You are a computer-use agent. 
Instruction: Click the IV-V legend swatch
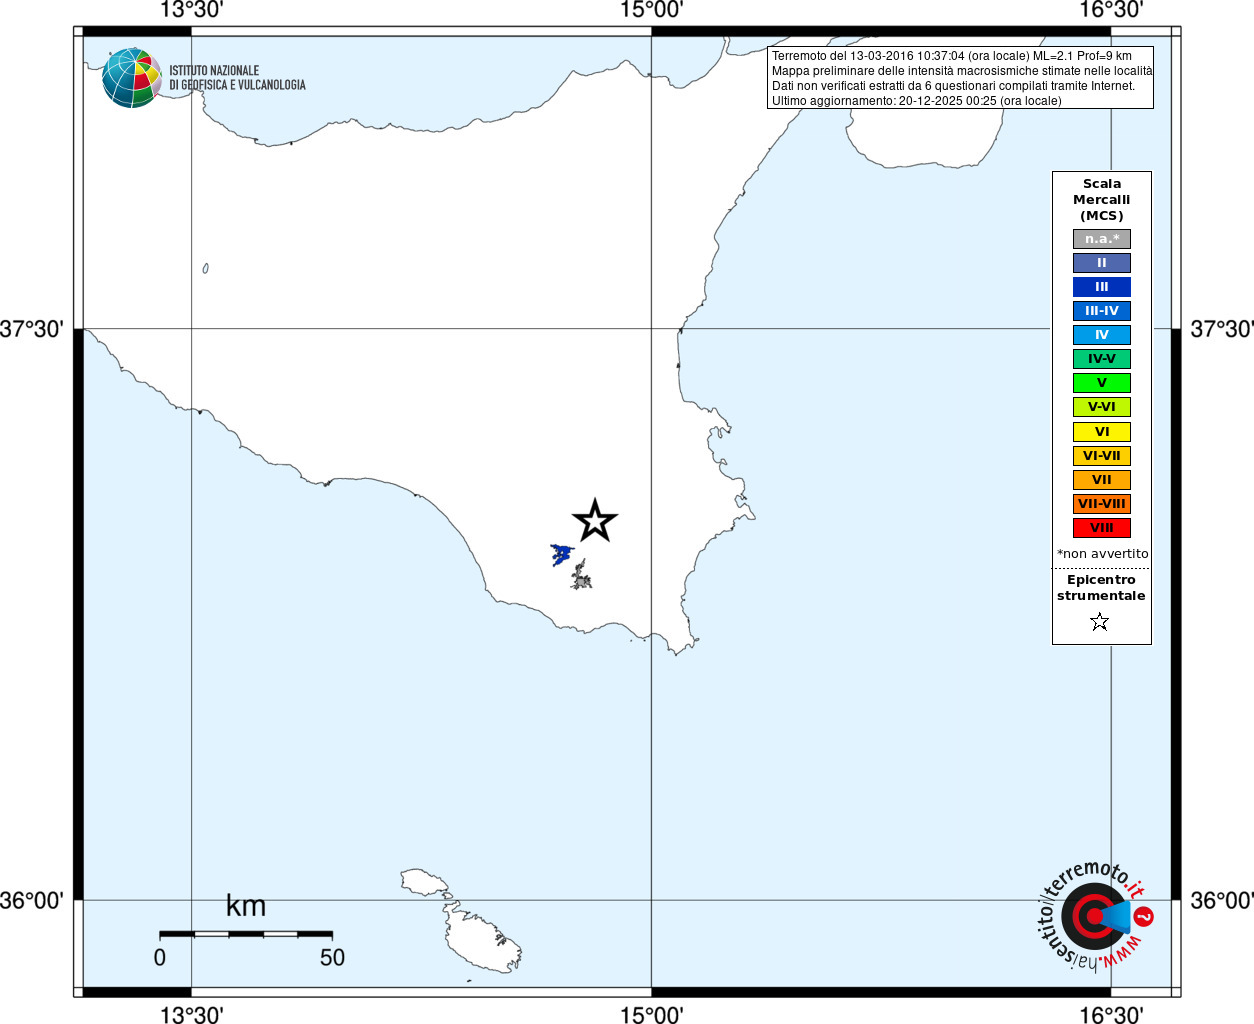(x=1101, y=359)
